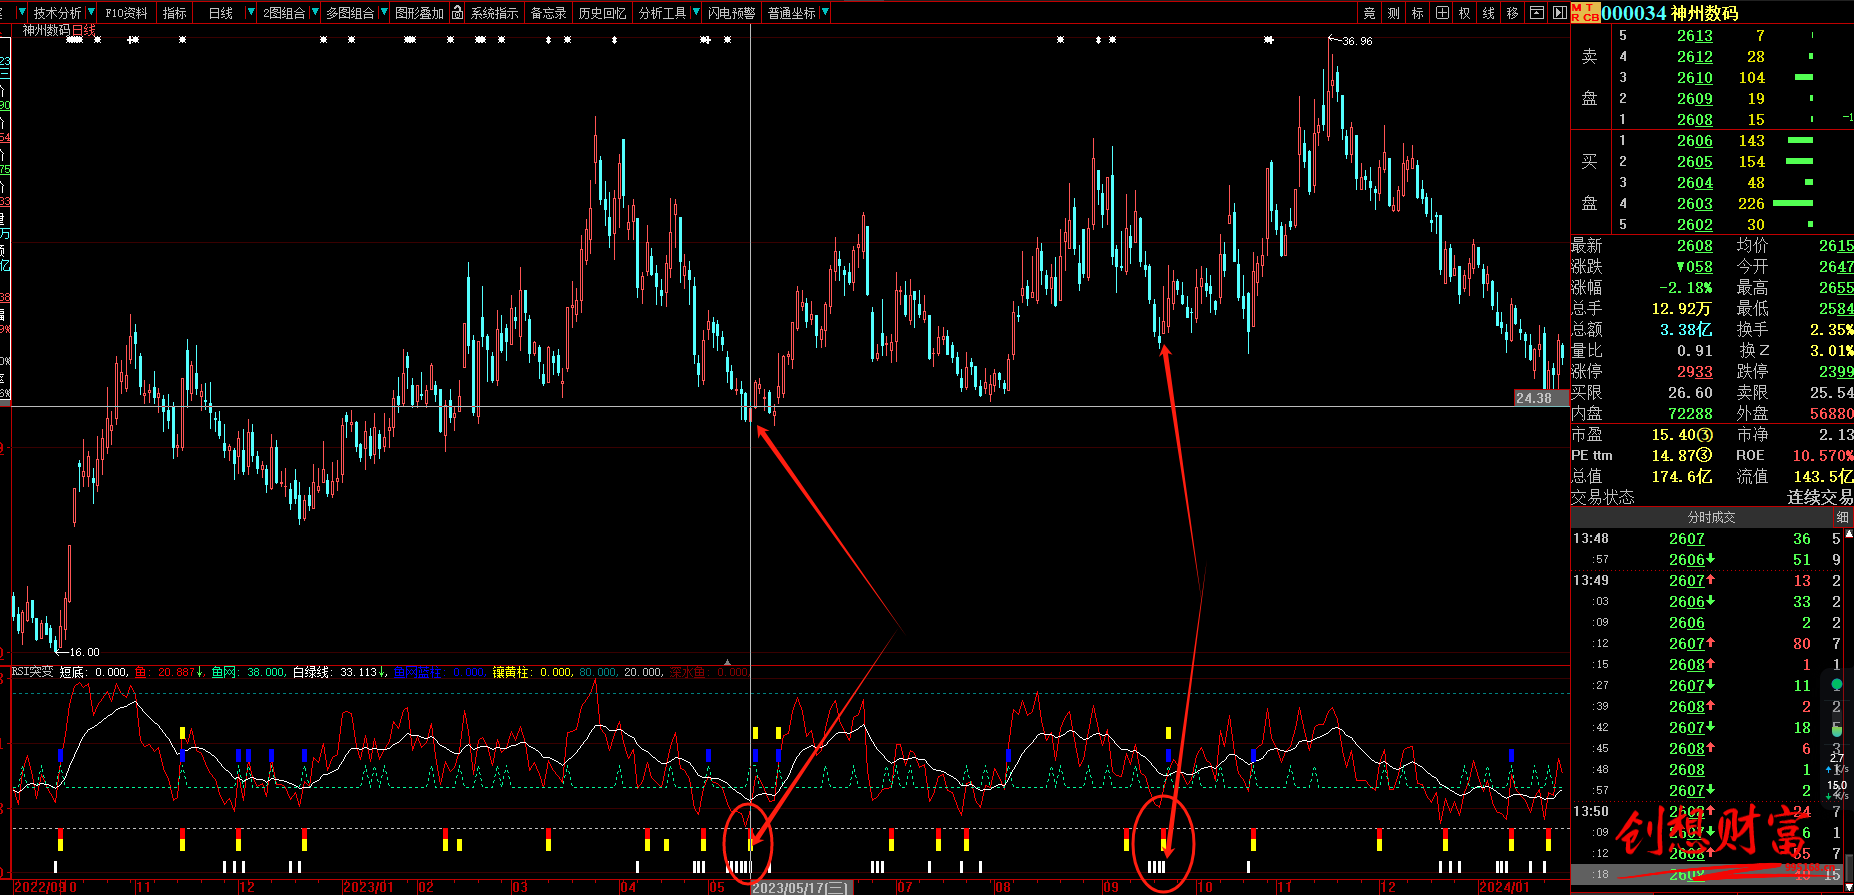The height and width of the screenshot is (895, 1854).
Task: Click the 涨停 price 2933
Action: [1695, 372]
